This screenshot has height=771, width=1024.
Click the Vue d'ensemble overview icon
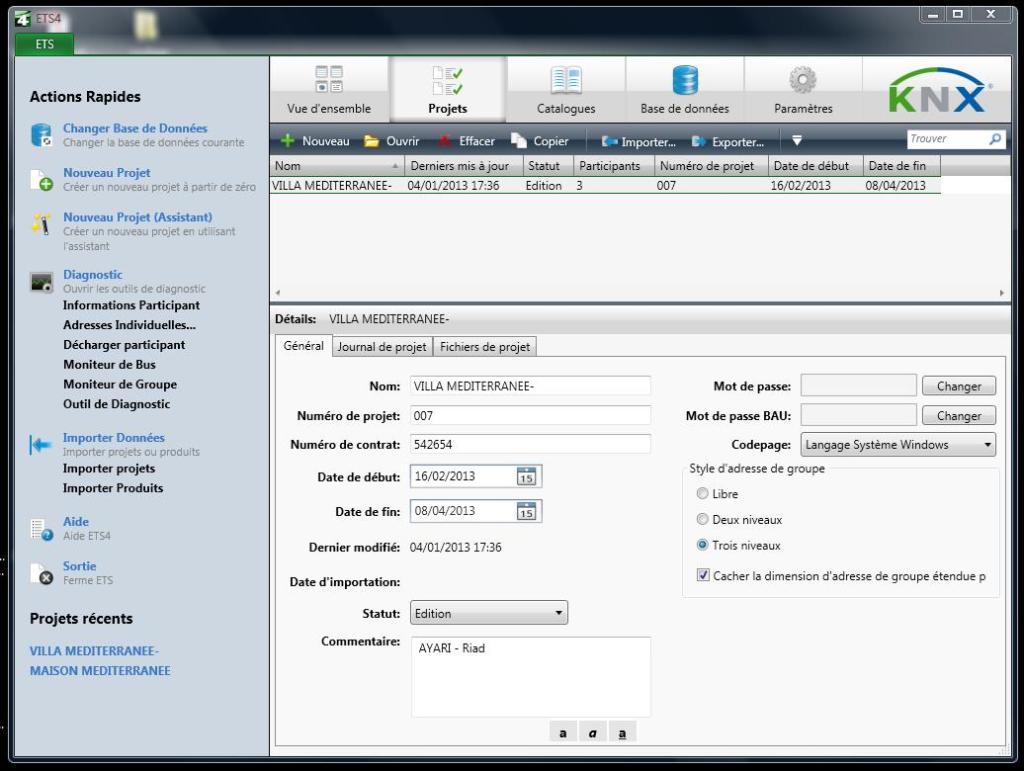click(328, 79)
